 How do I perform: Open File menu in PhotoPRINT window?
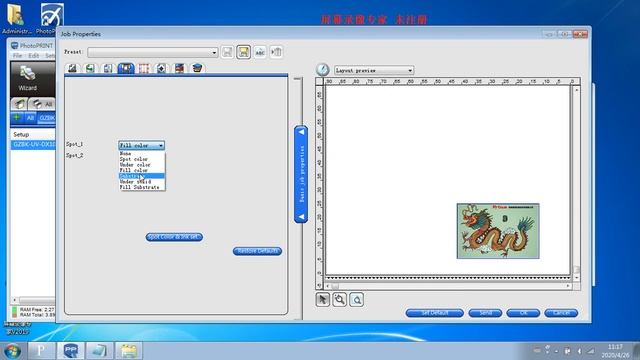click(x=18, y=56)
